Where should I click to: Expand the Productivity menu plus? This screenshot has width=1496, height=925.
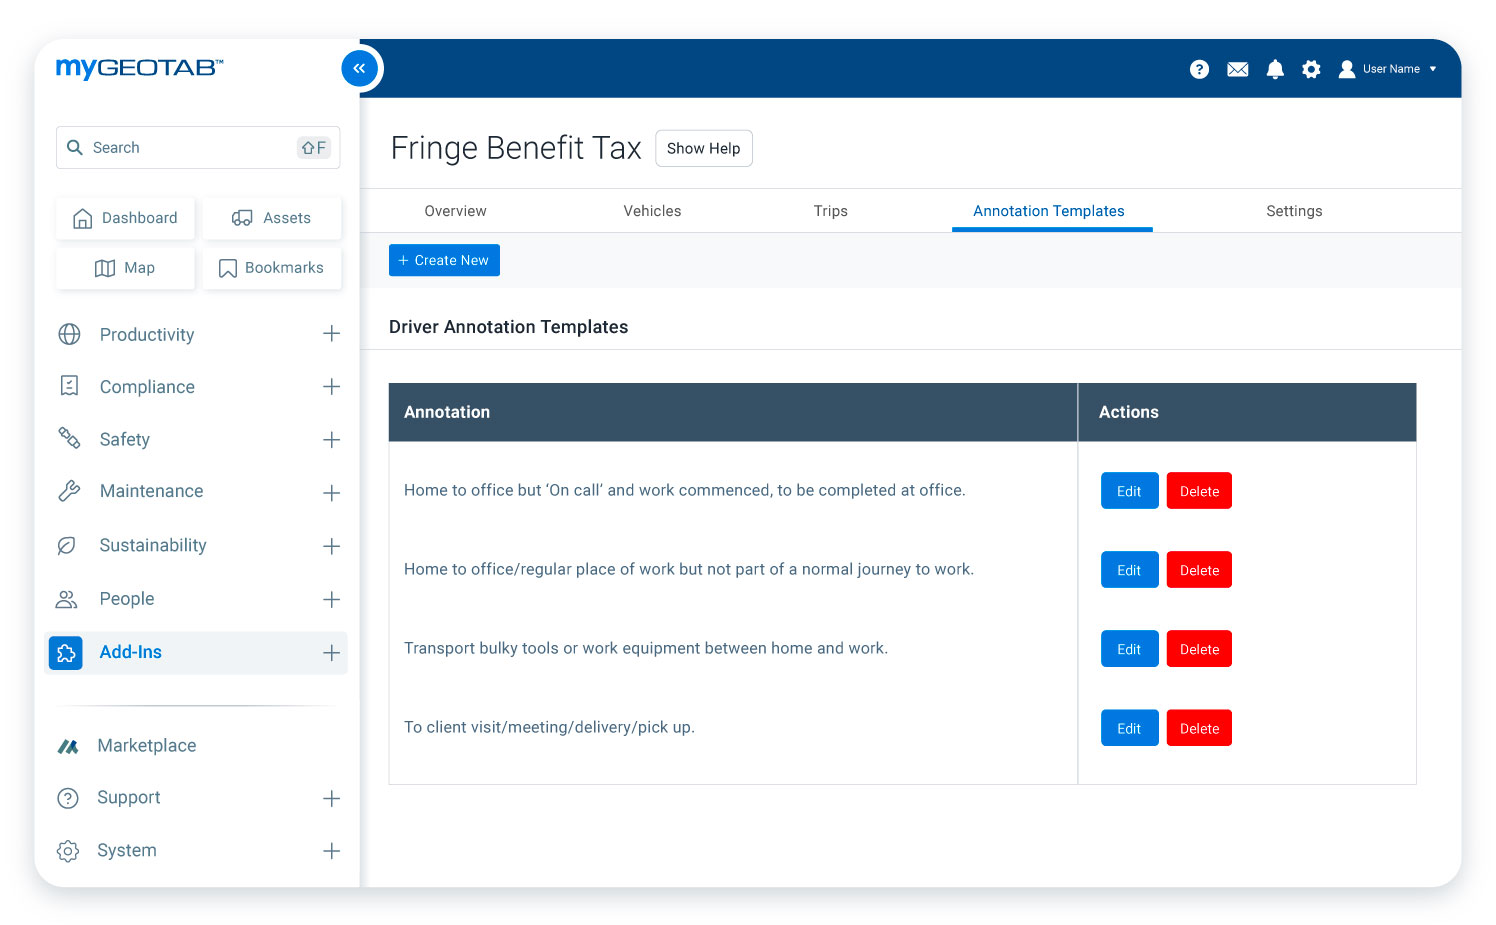point(332,333)
